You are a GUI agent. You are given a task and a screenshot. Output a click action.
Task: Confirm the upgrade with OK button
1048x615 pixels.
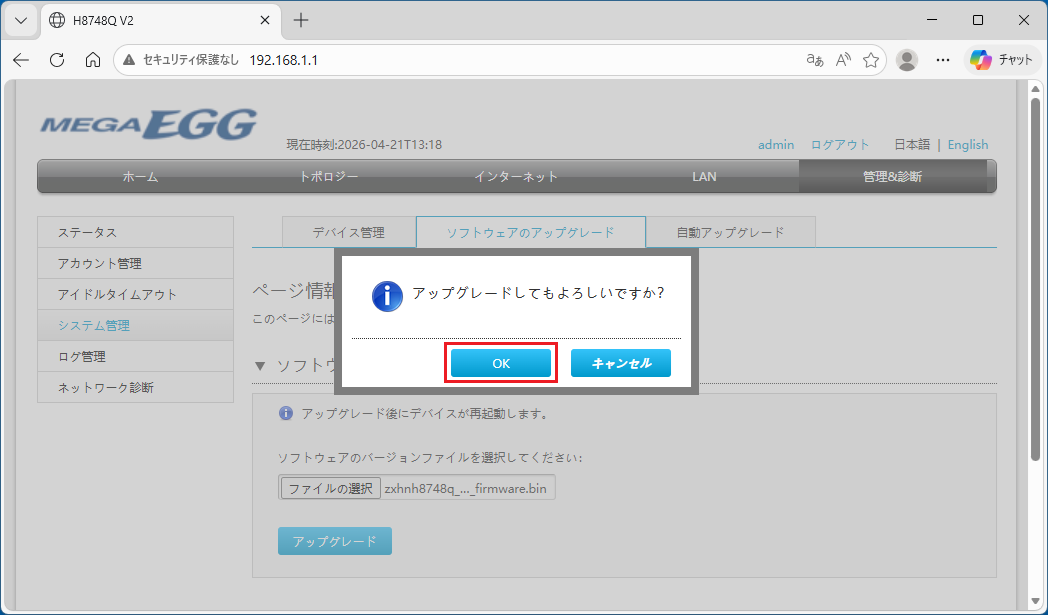pyautogui.click(x=501, y=364)
